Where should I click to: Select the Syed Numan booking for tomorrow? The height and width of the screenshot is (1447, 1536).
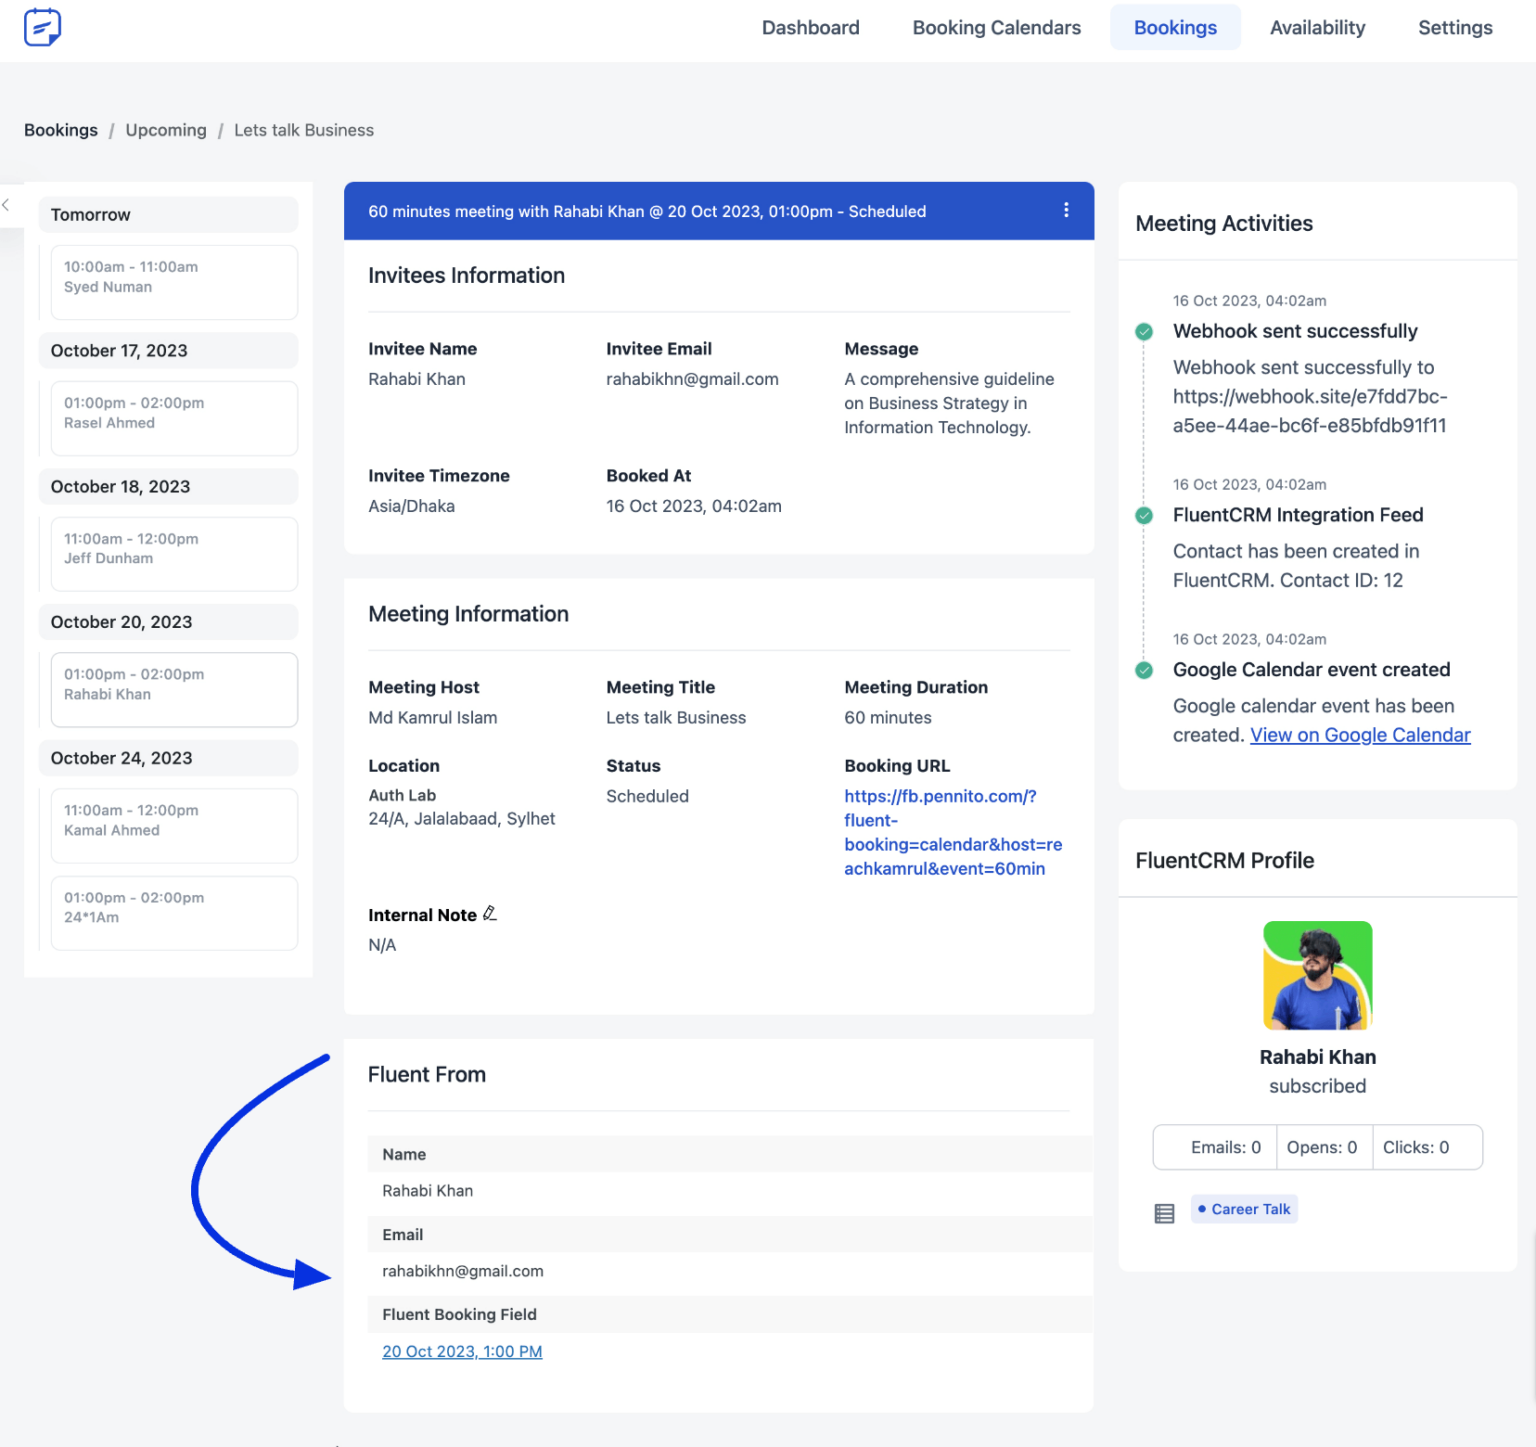point(174,282)
